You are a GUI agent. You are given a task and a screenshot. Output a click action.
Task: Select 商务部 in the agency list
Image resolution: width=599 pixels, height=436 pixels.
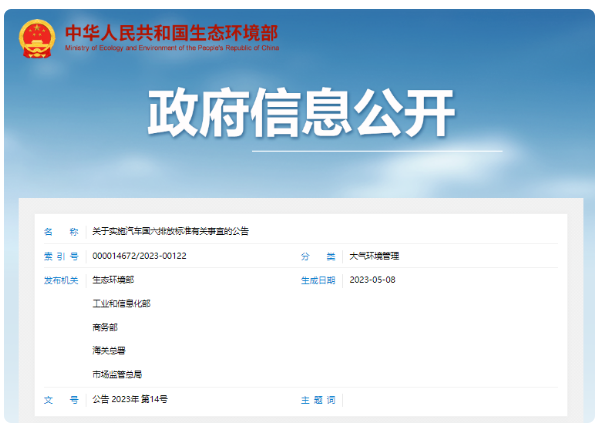[105, 327]
